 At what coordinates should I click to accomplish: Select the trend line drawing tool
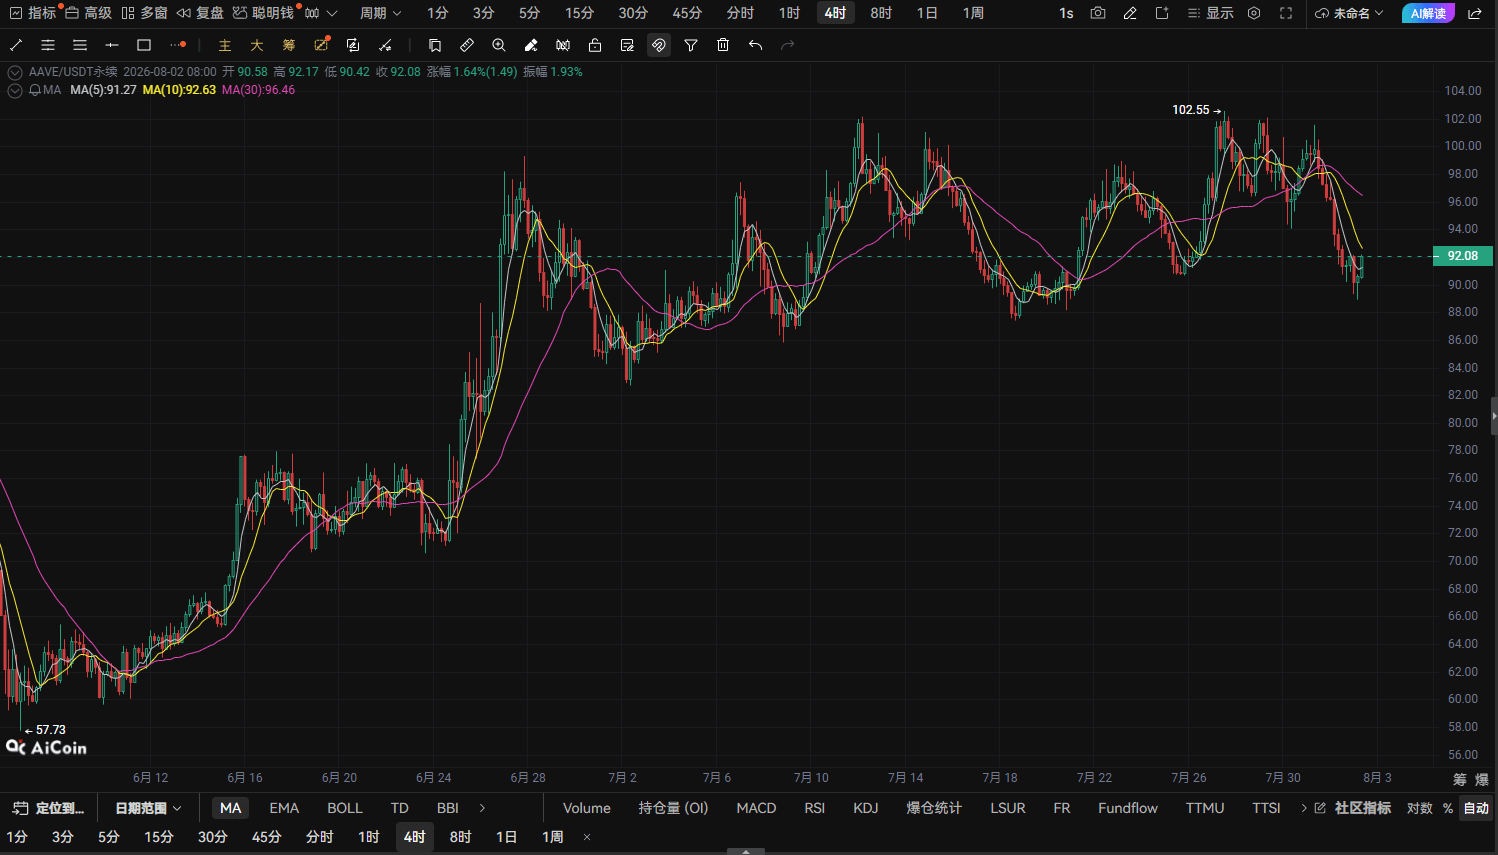coord(16,45)
